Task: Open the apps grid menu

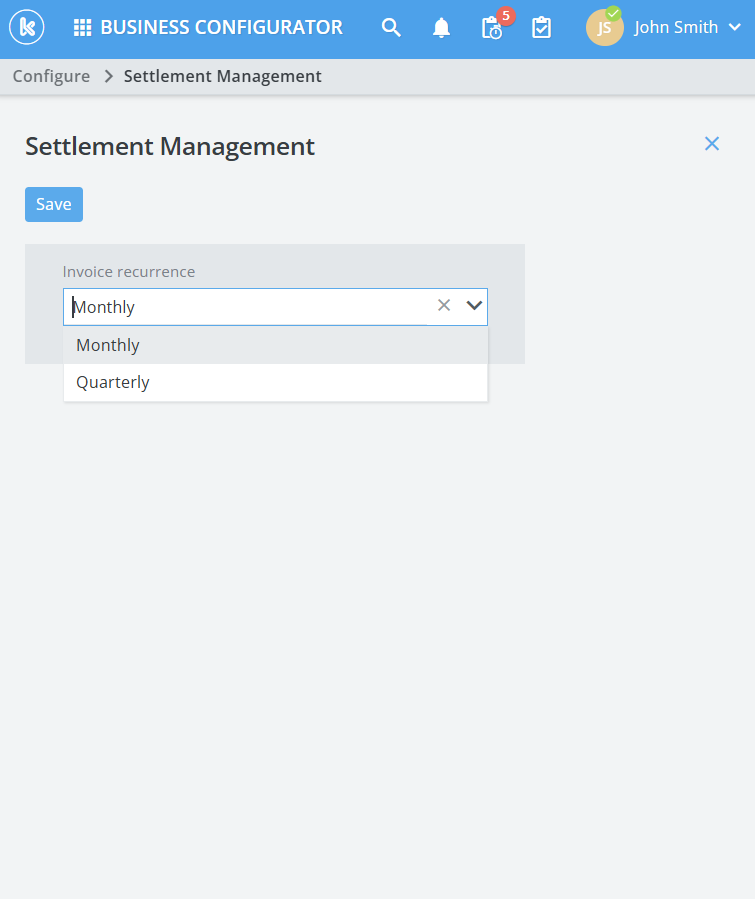Action: point(83,28)
